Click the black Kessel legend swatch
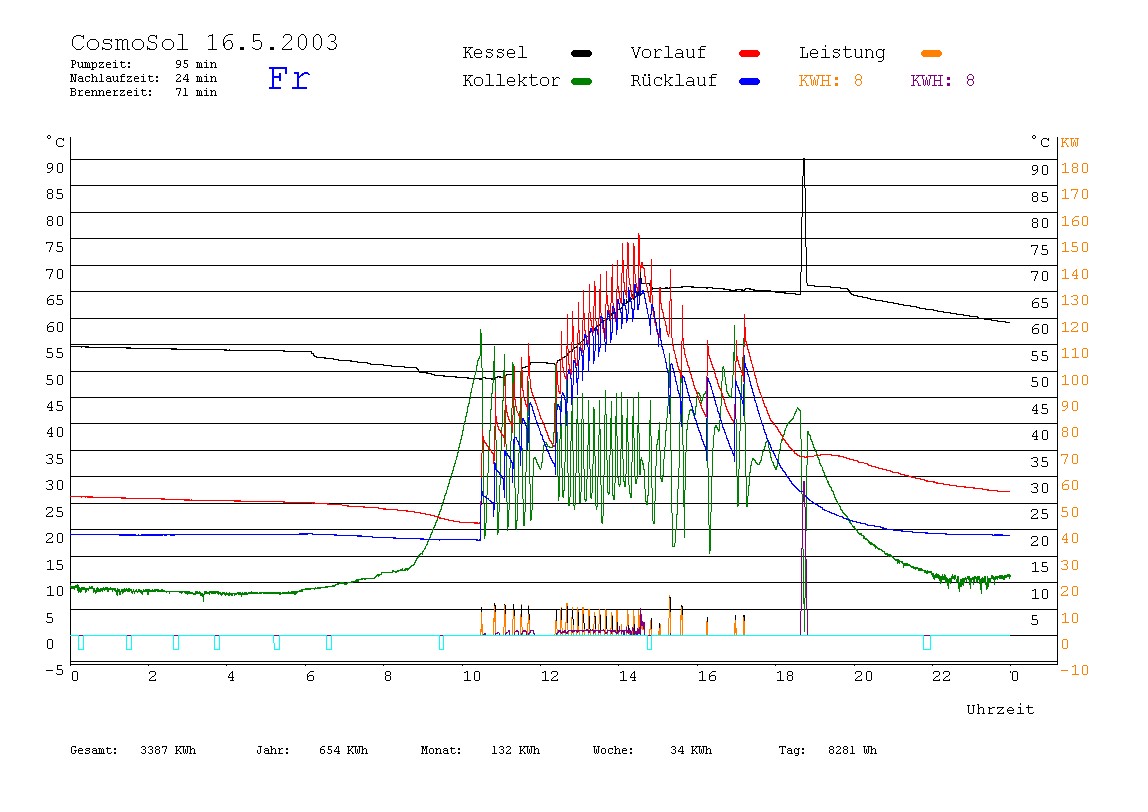Viewport: 1148px width, 812px height. pos(581,53)
